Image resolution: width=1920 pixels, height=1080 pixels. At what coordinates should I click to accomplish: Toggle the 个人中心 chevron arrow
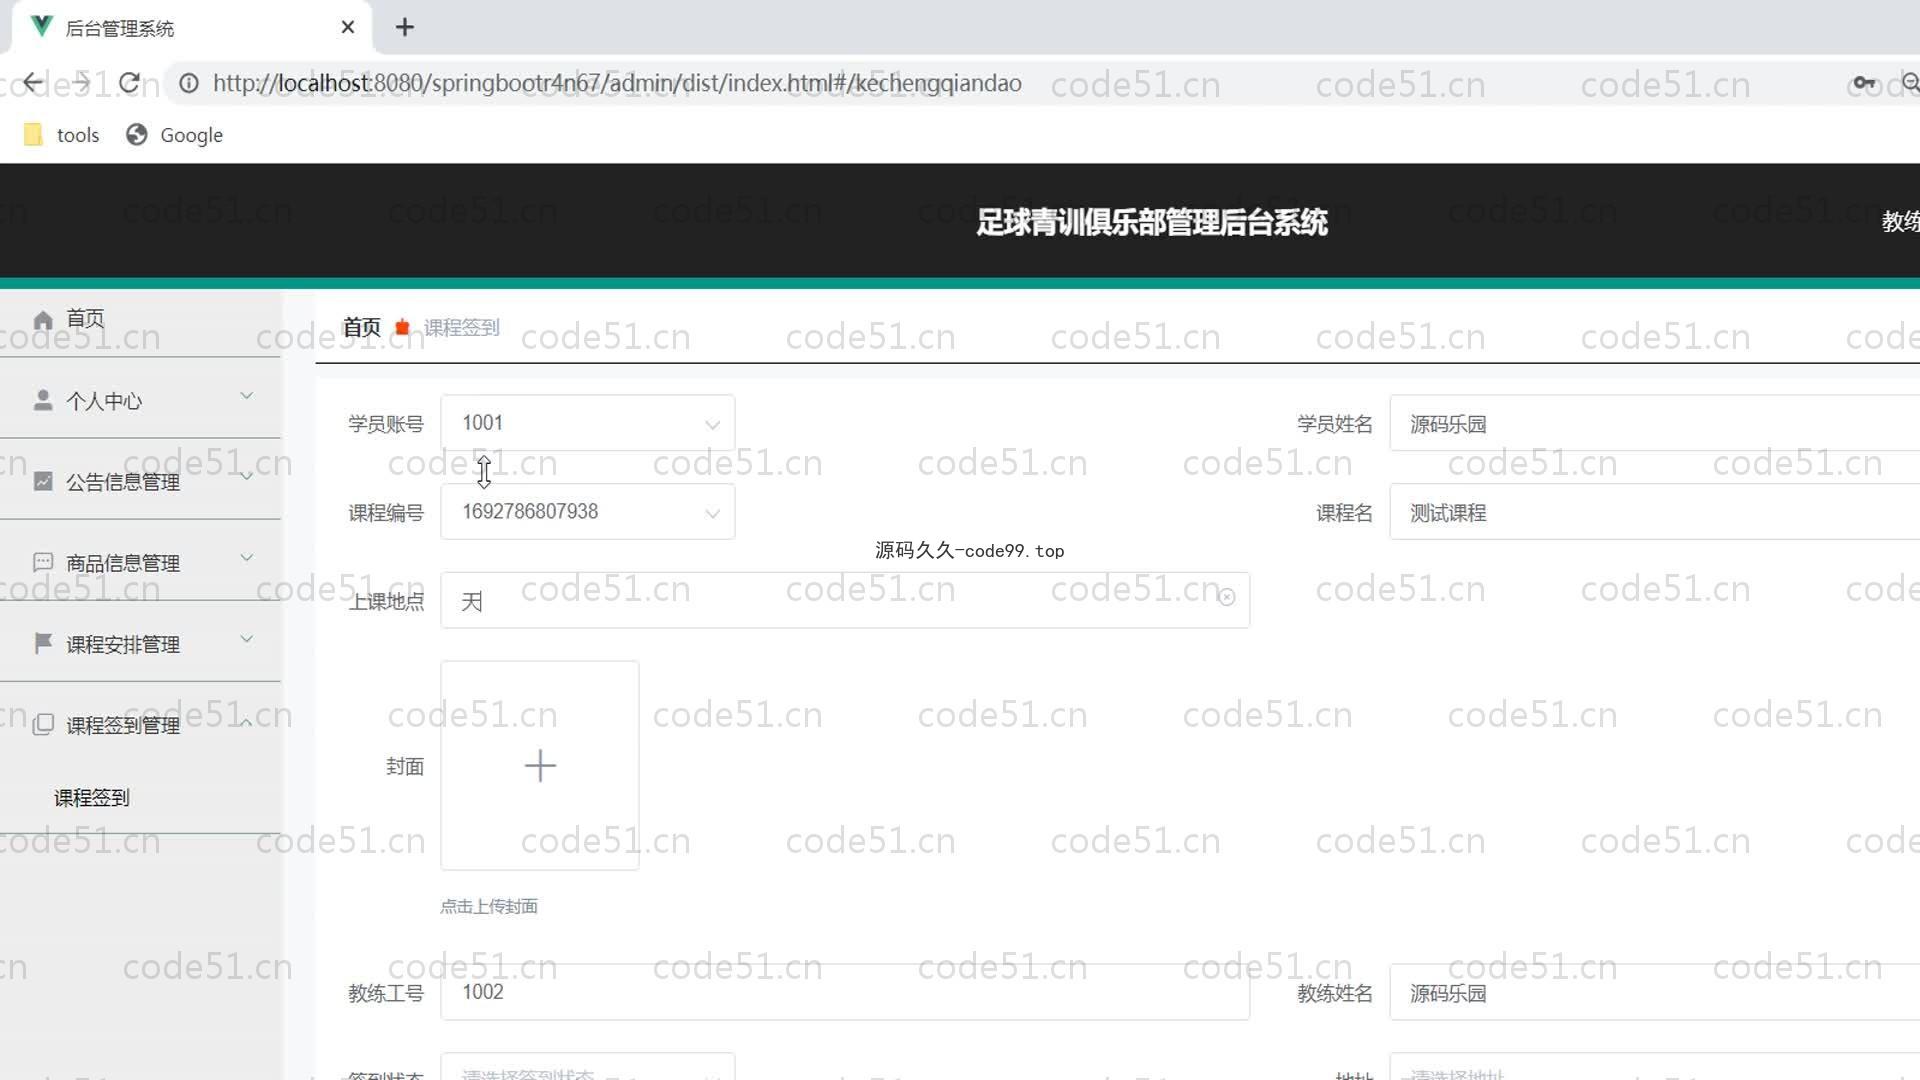pos(247,396)
